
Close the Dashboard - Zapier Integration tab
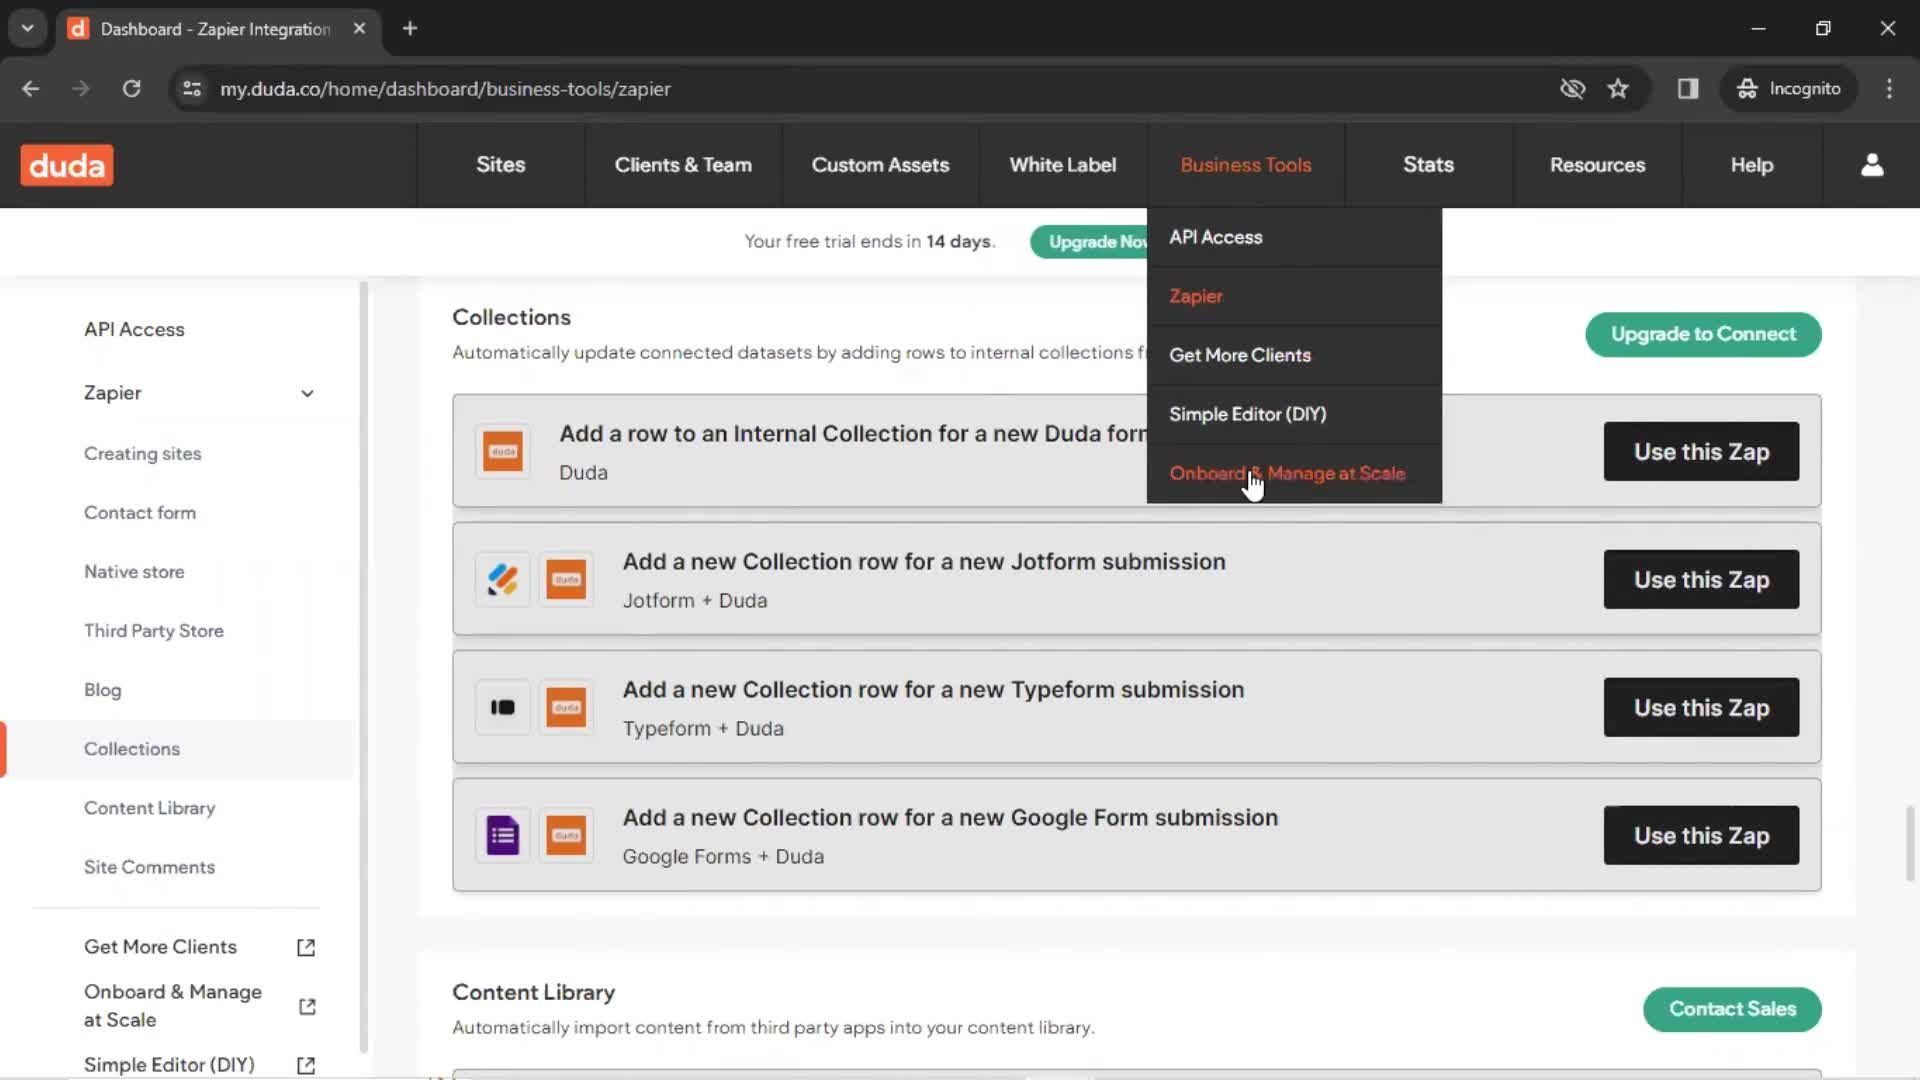pyautogui.click(x=359, y=29)
